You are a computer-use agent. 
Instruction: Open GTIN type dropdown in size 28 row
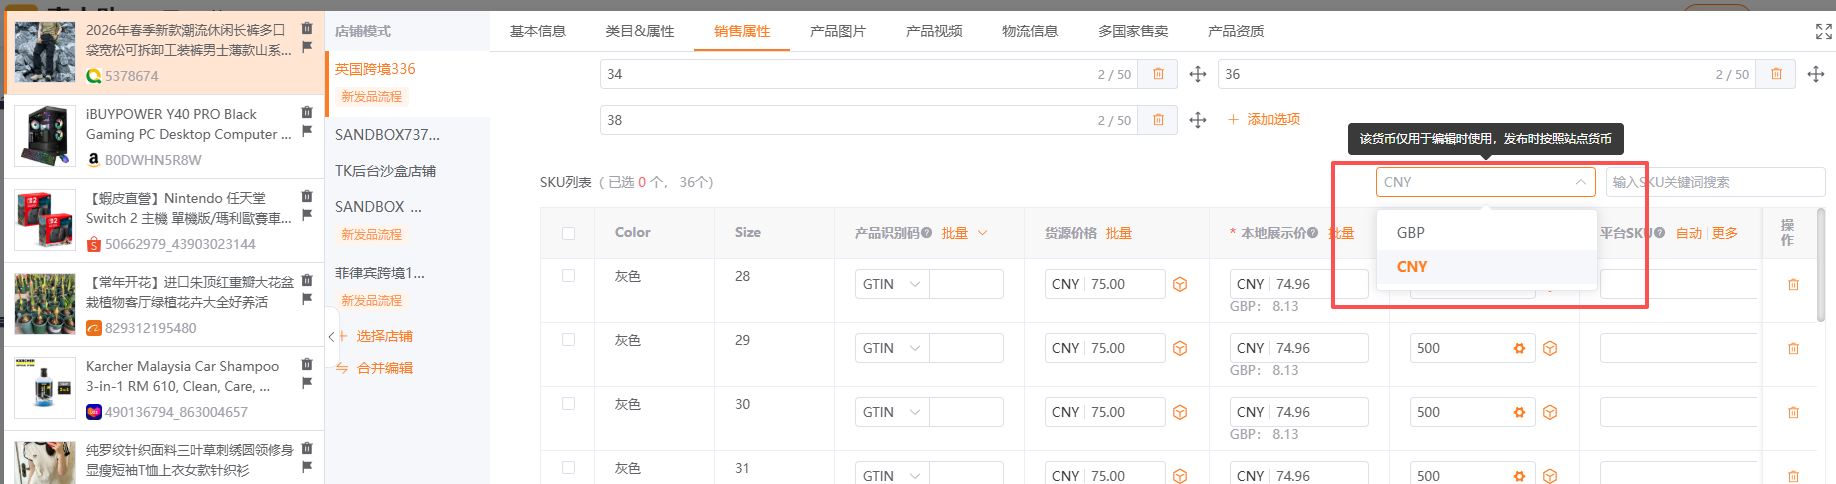(892, 284)
